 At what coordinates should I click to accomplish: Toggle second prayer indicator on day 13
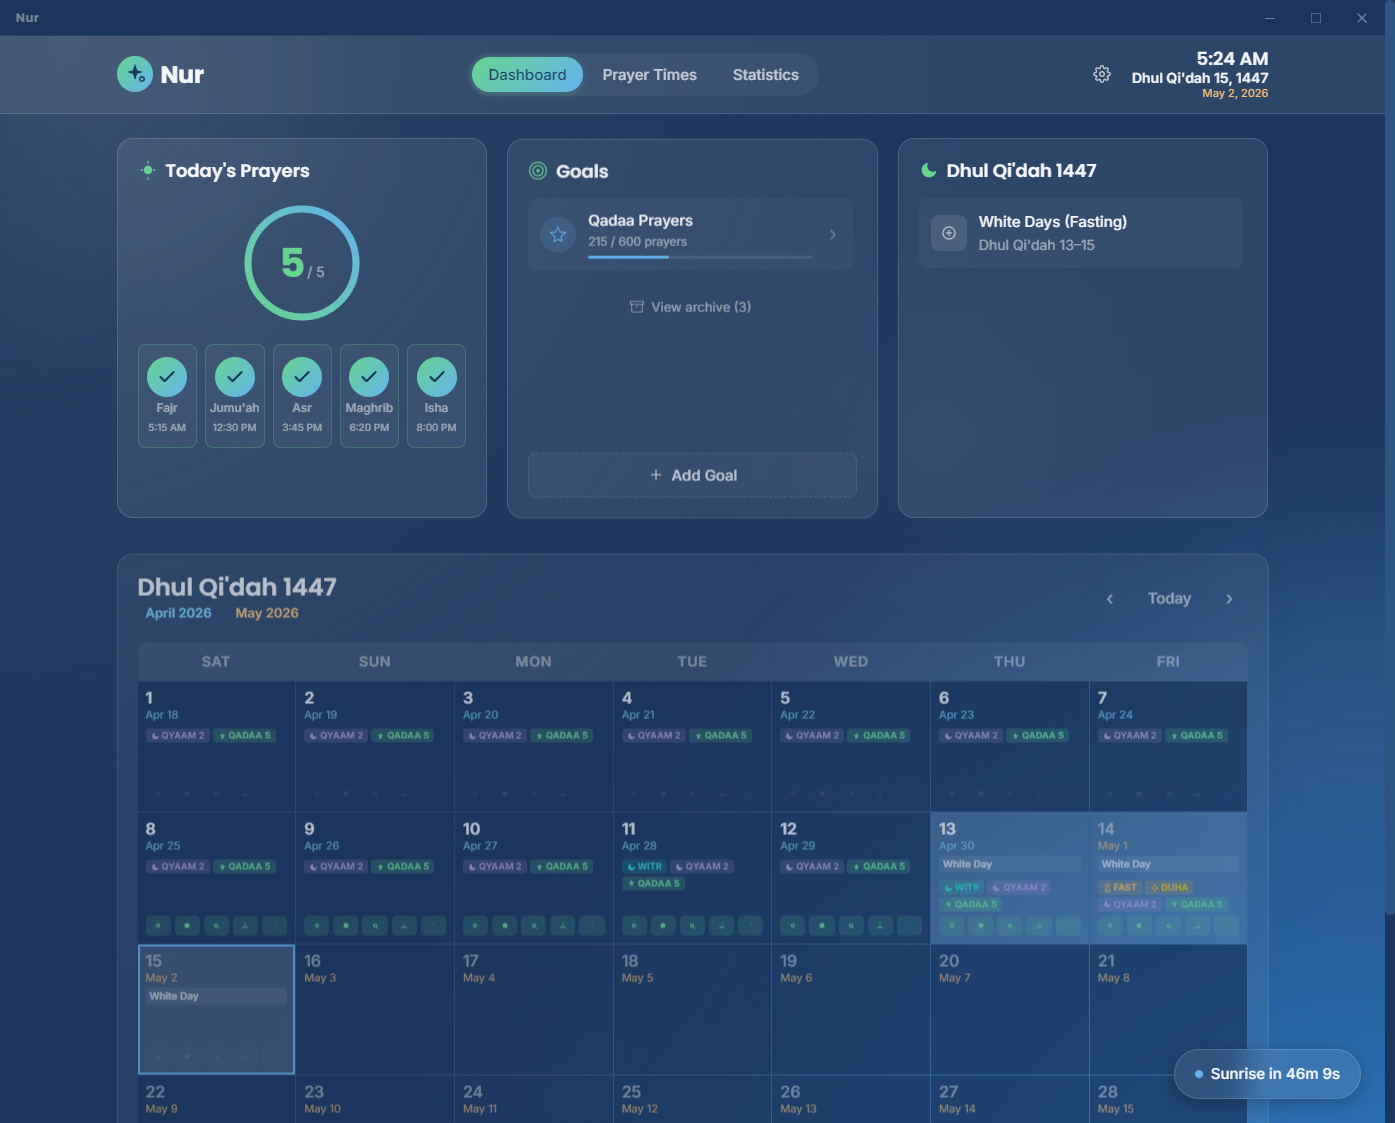coord(981,926)
